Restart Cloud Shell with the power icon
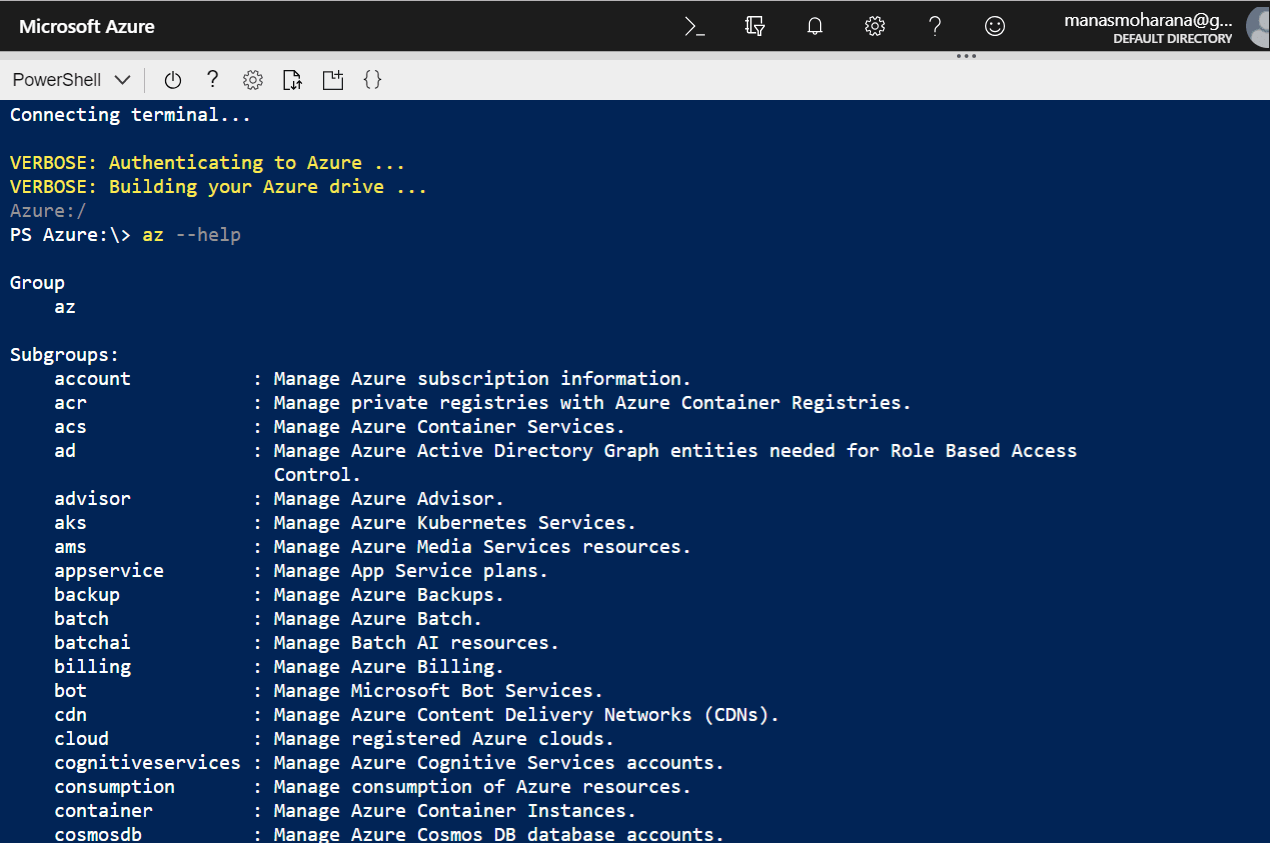Viewport: 1270px width, 843px height. coord(172,80)
